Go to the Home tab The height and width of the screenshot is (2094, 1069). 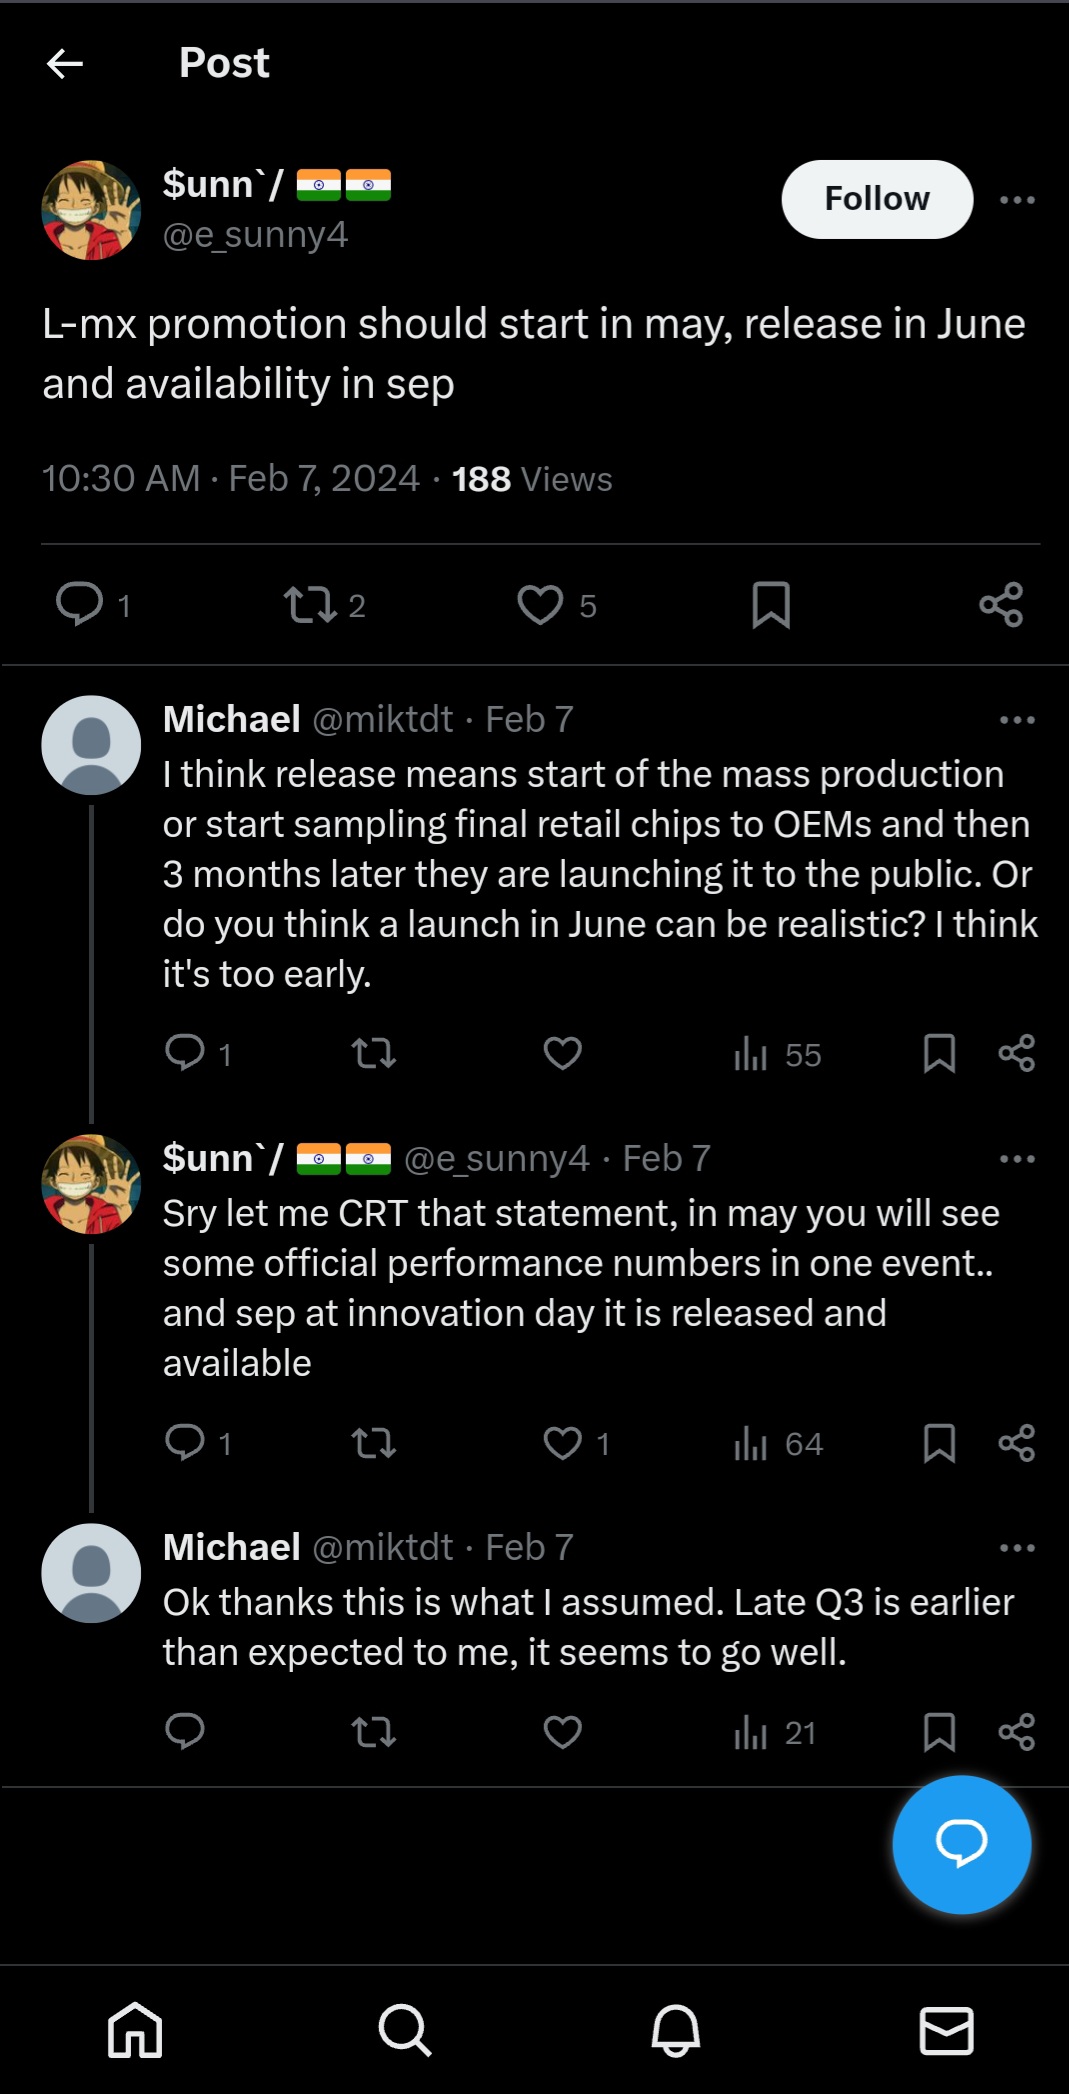tap(135, 2030)
